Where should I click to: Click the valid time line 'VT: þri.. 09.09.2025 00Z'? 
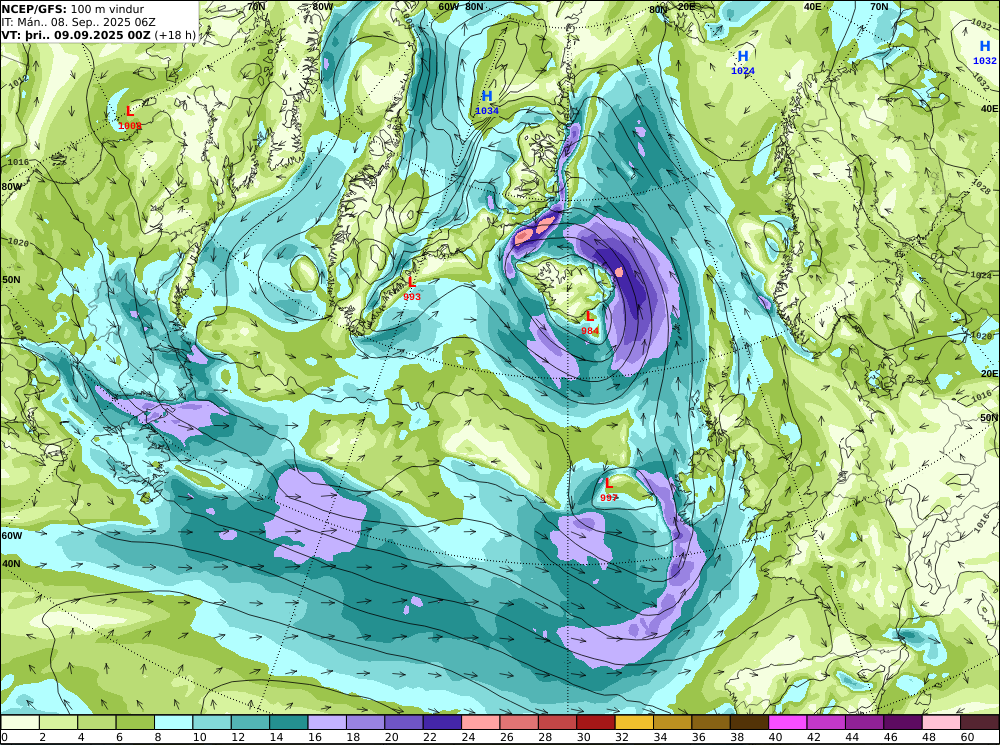[76, 35]
